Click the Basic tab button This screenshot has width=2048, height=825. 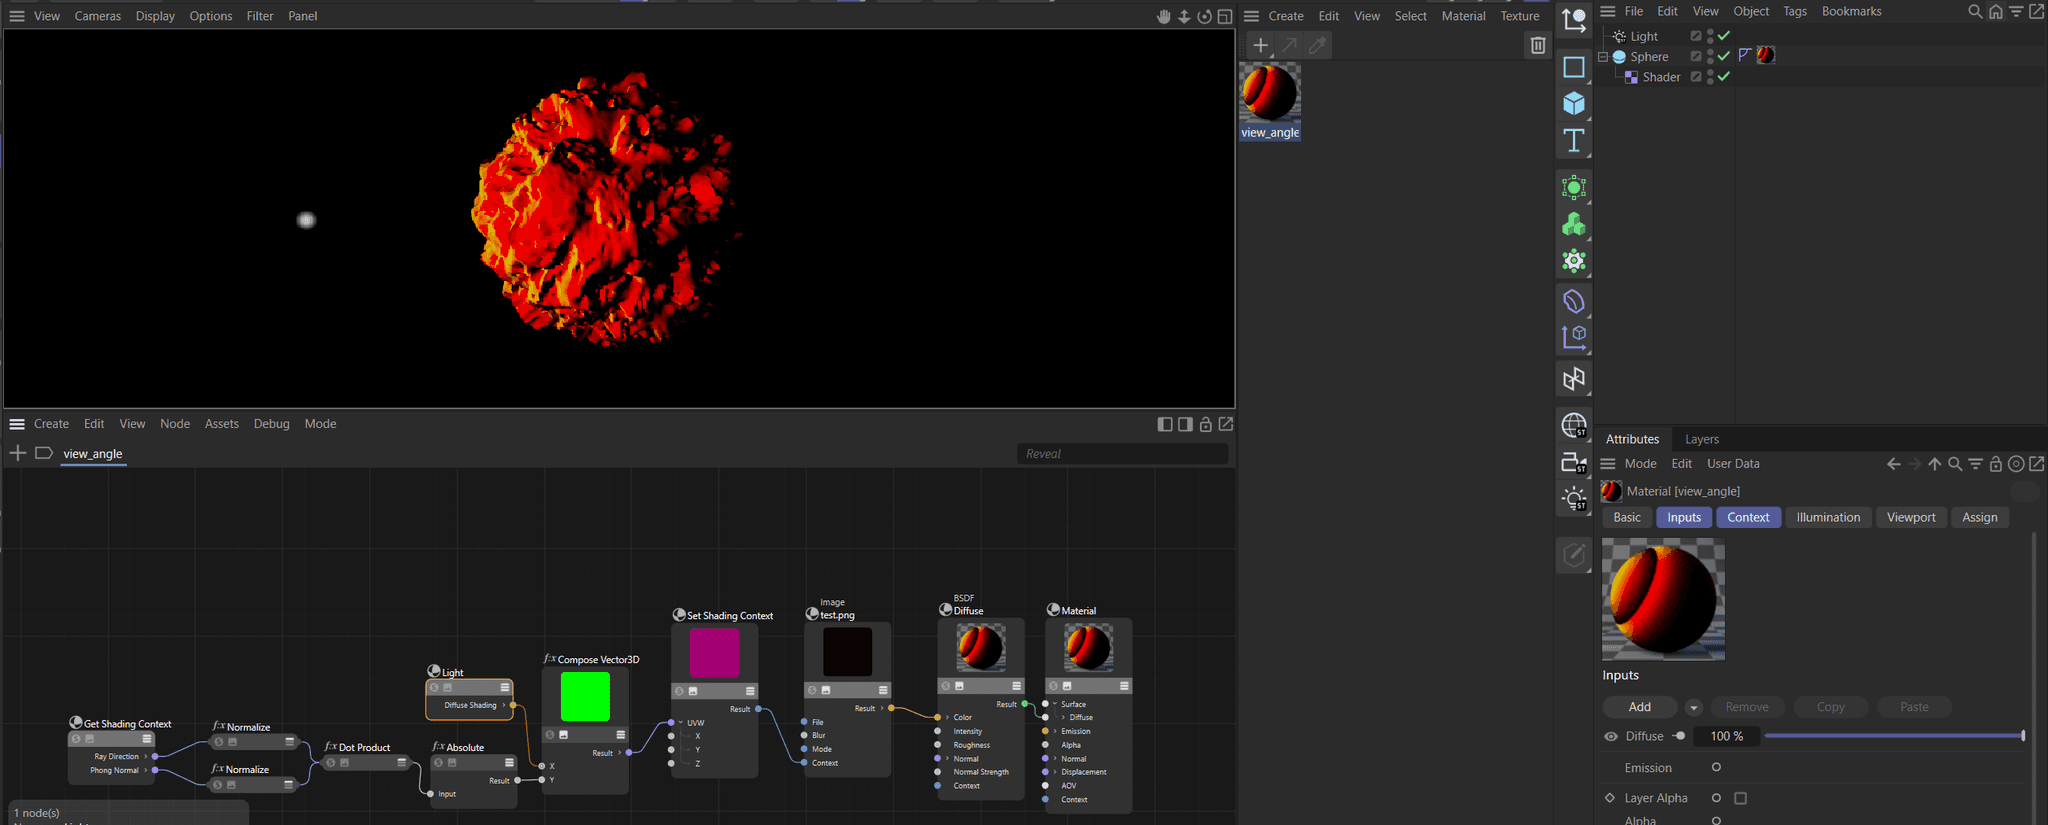(1627, 517)
